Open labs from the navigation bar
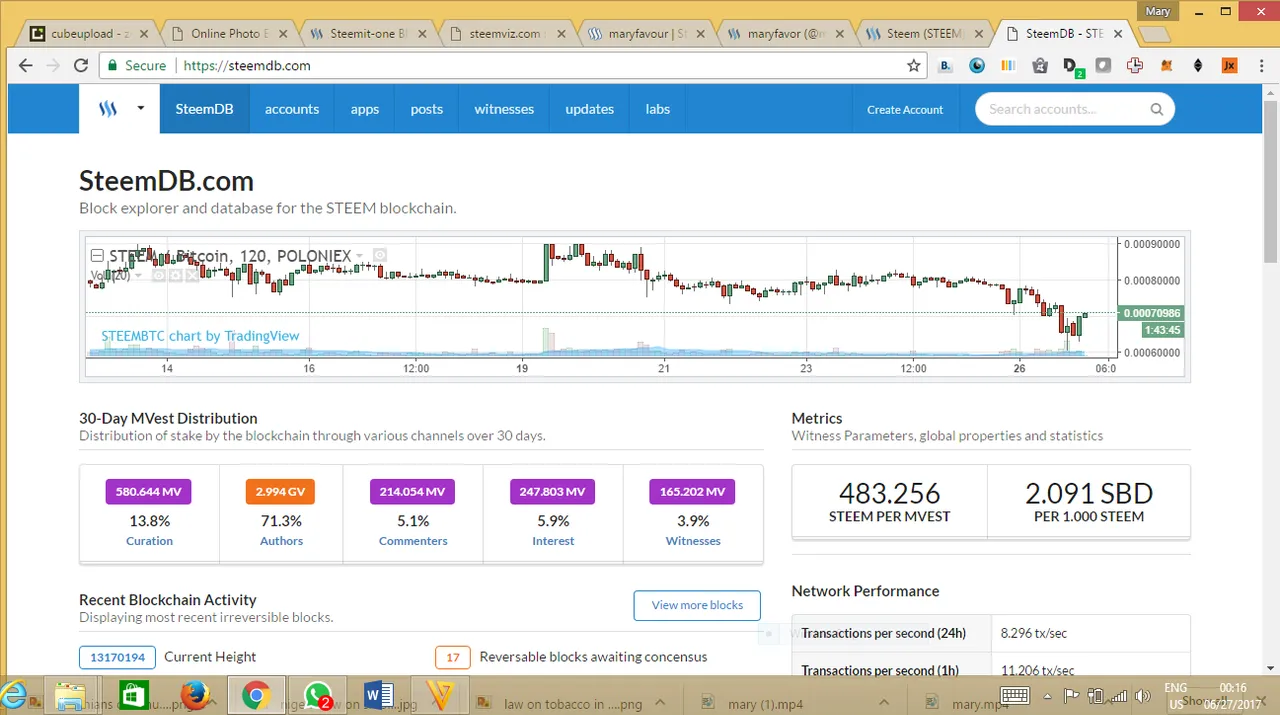Viewport: 1280px width, 715px height. [658, 109]
